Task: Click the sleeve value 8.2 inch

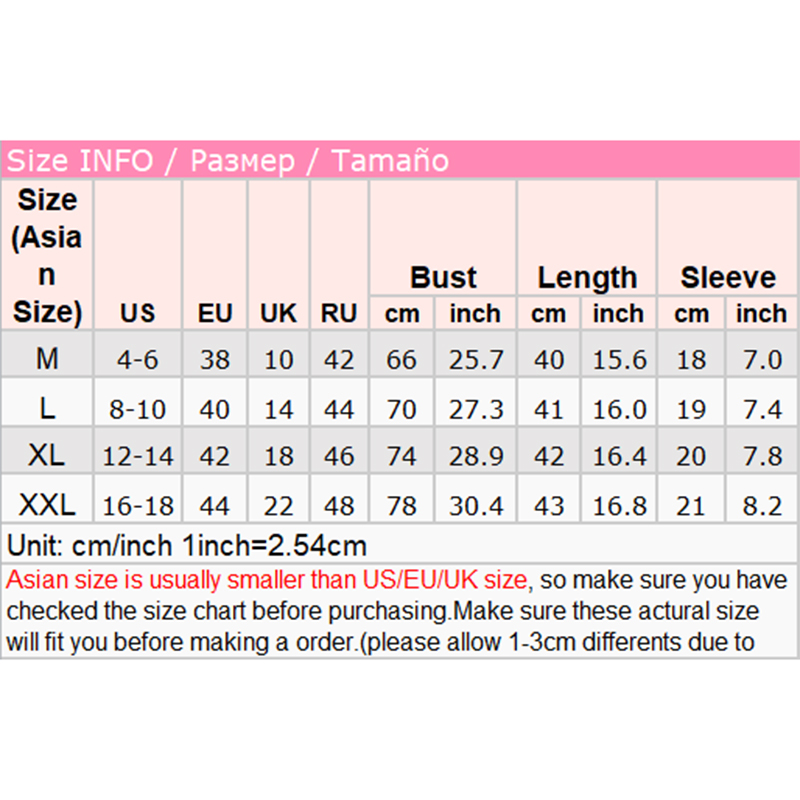Action: coord(761,505)
